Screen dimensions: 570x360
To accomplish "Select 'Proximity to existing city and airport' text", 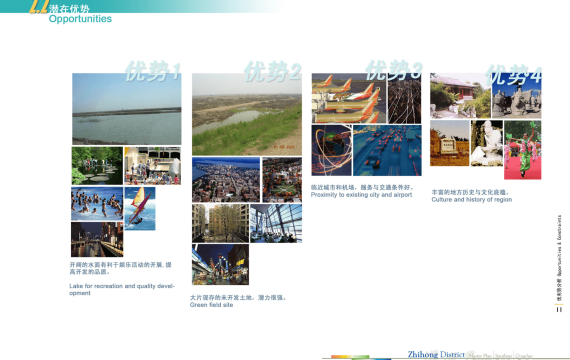I will tap(361, 195).
